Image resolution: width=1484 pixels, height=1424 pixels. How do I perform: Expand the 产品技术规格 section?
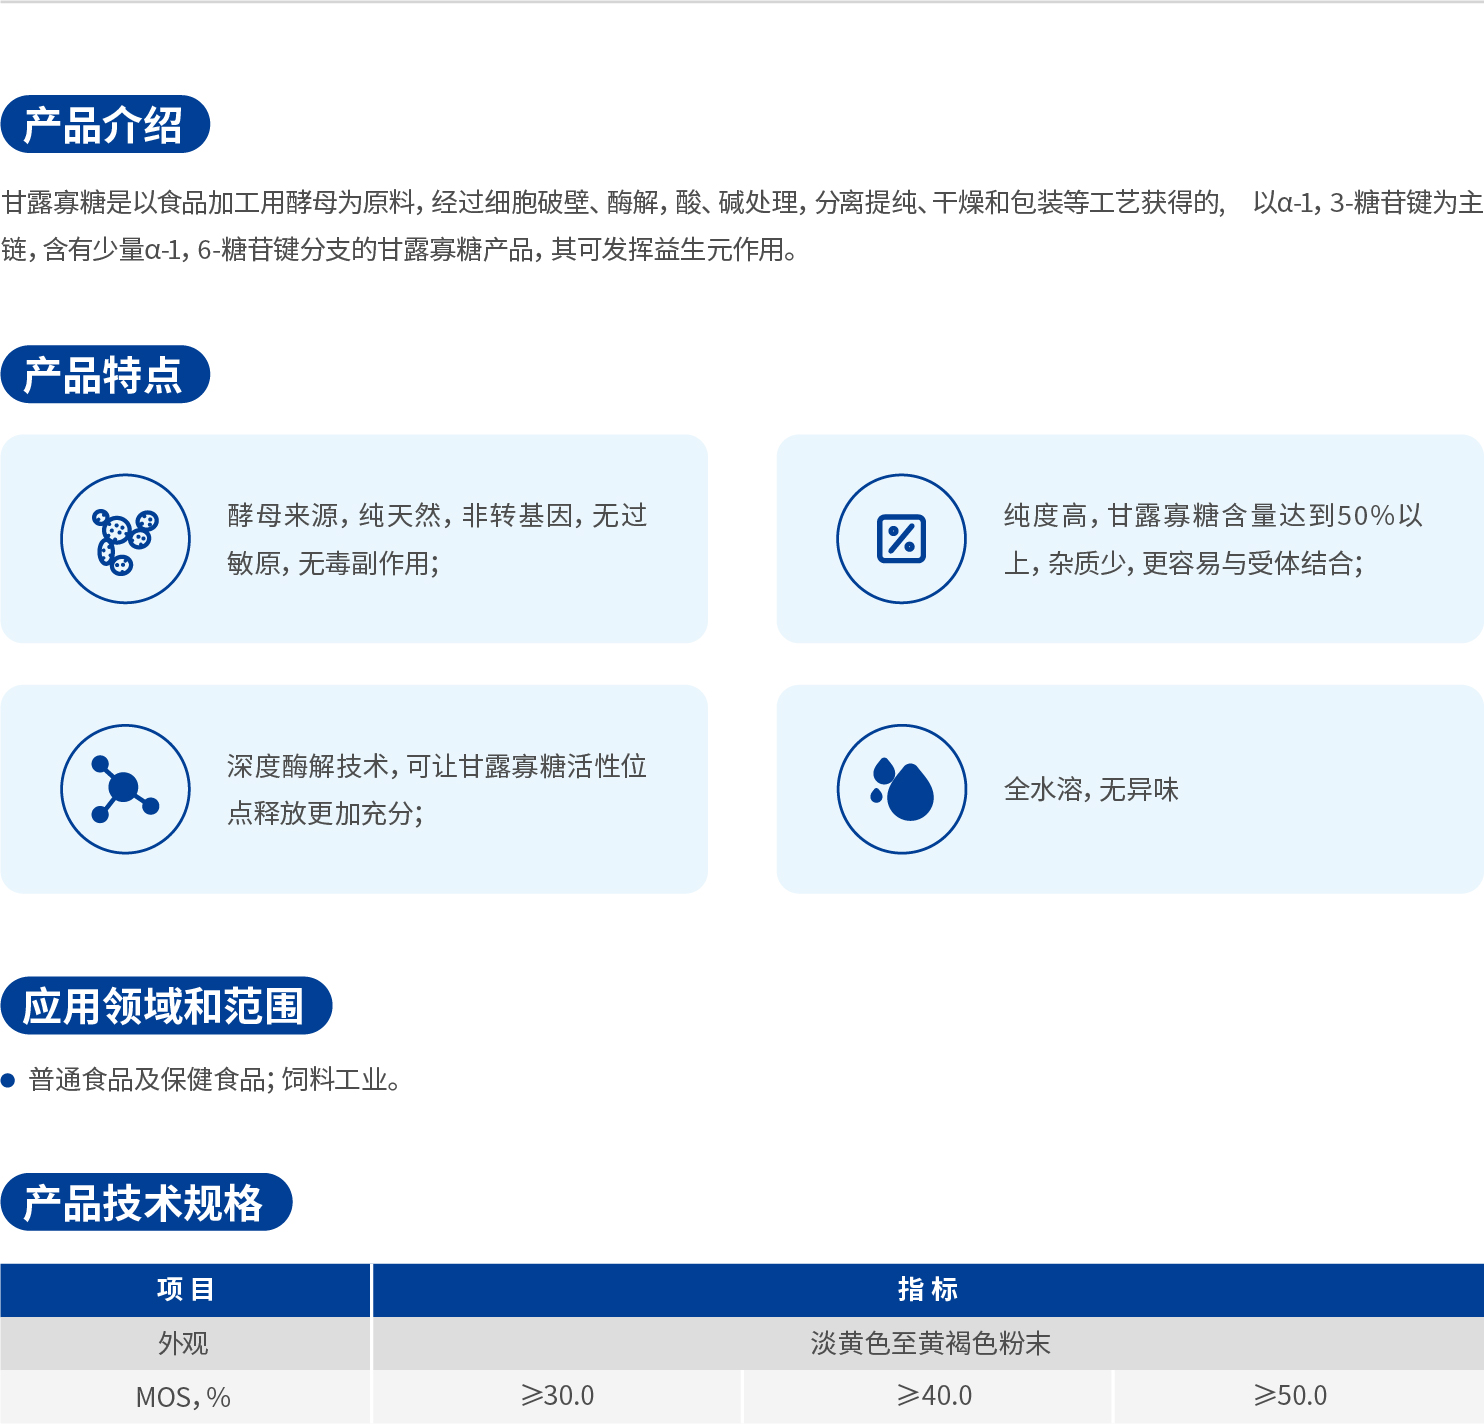point(146,1204)
